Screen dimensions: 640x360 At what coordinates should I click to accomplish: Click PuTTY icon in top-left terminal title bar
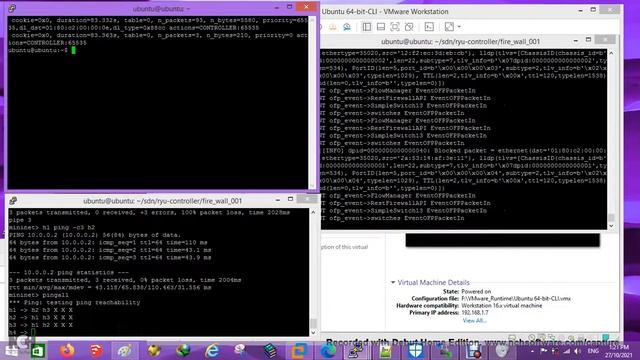point(12,8)
